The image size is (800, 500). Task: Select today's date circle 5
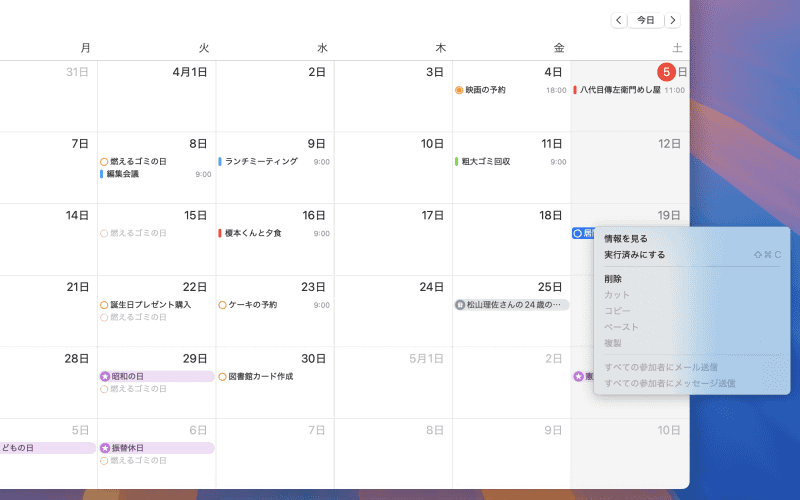coord(666,72)
